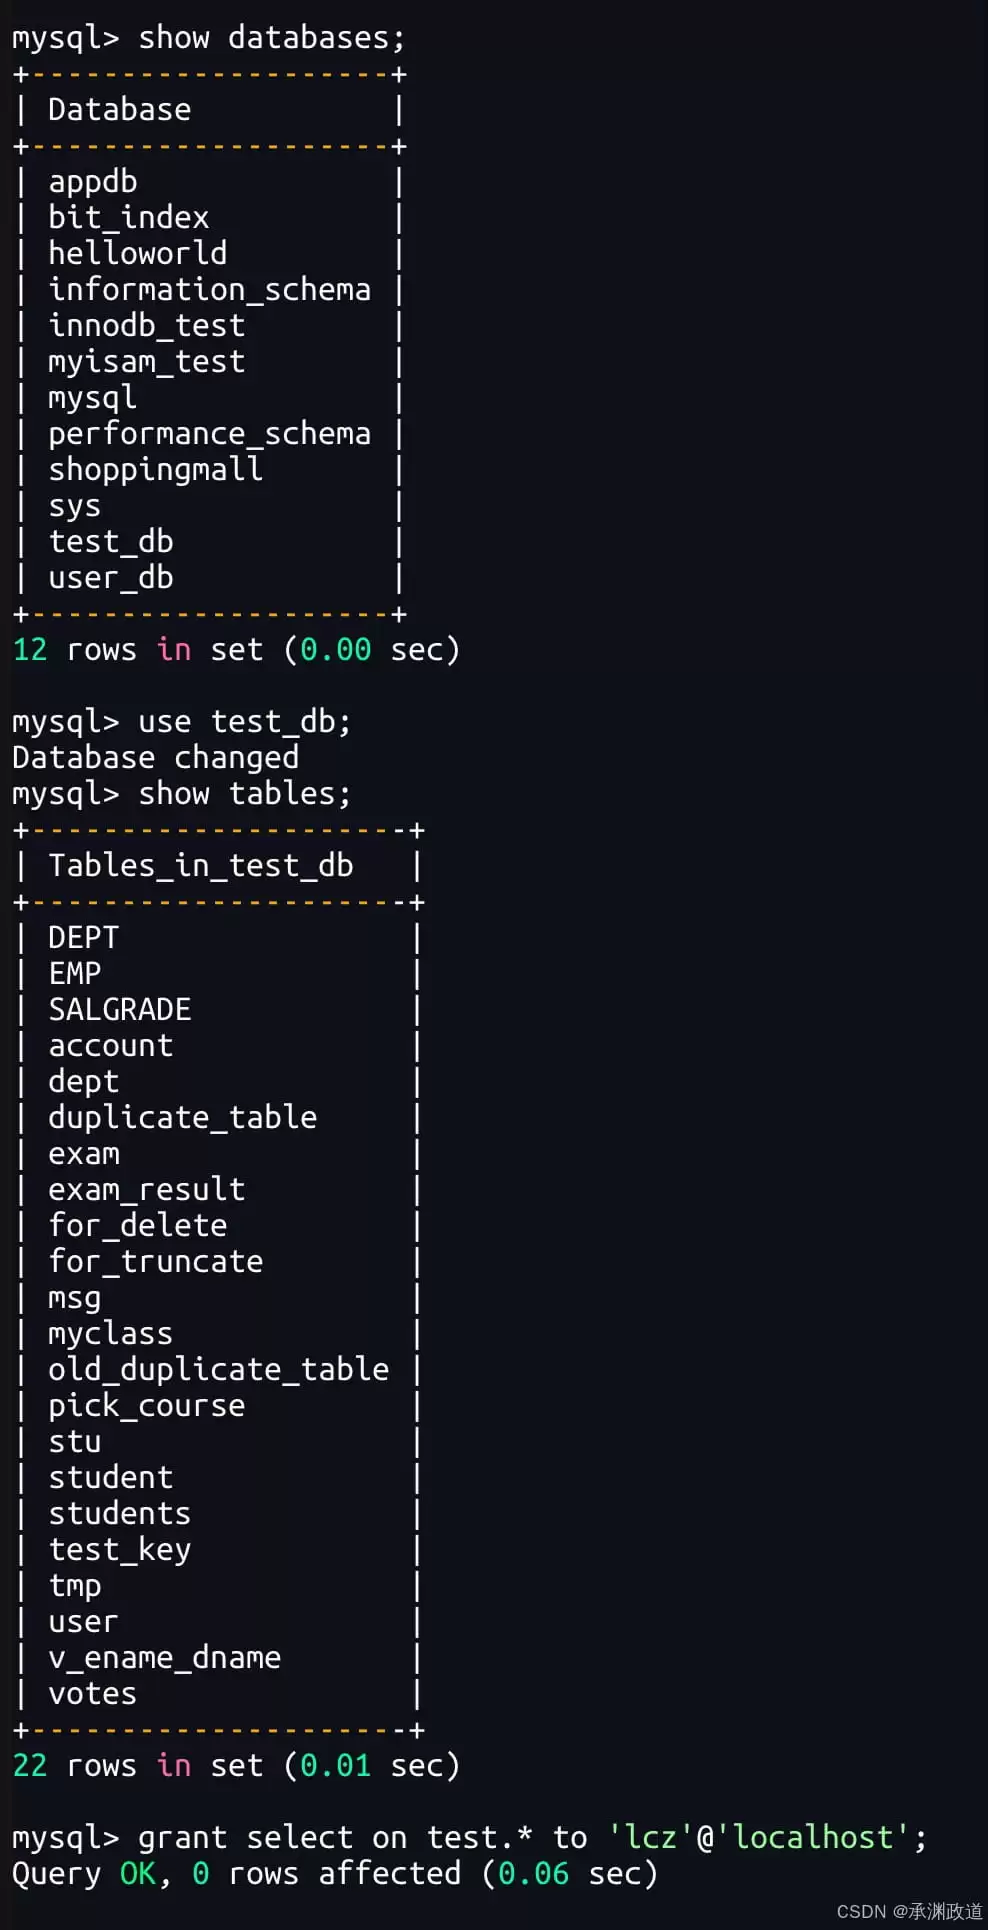Select the votes table entry
Screen dimensions: 988x1930
pyautogui.click(x=93, y=1694)
